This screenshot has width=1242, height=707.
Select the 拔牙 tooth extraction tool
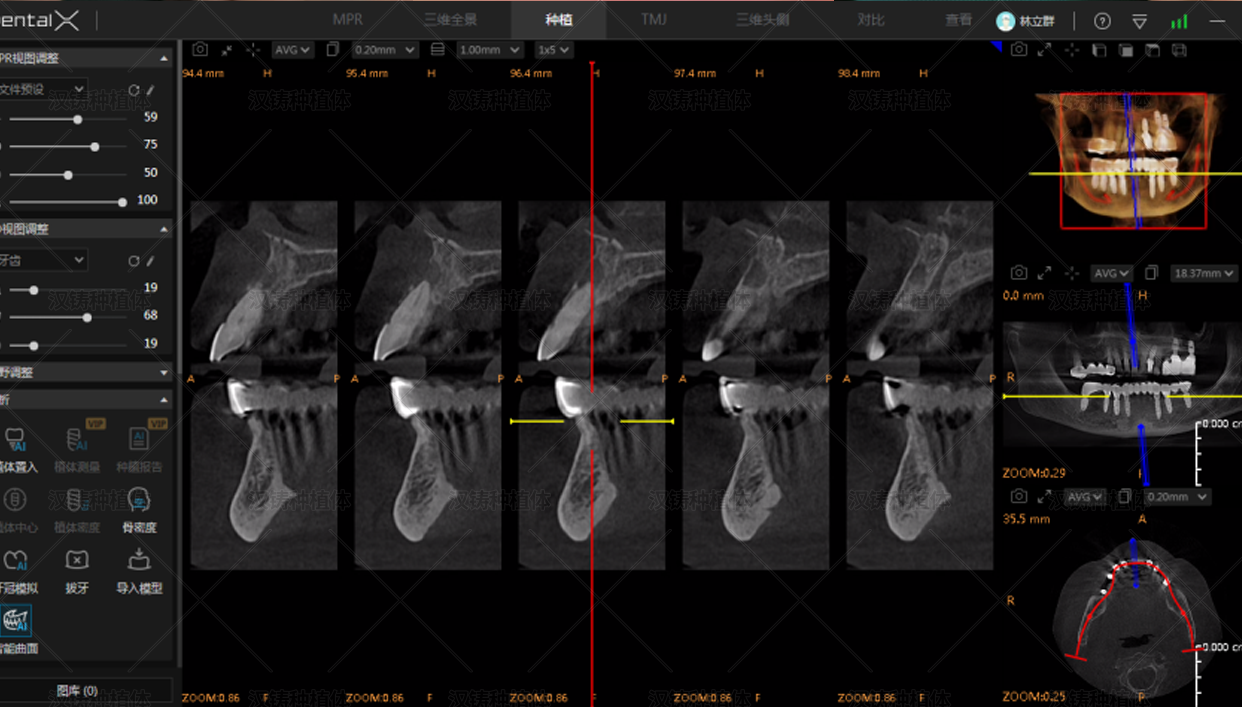pos(77,570)
